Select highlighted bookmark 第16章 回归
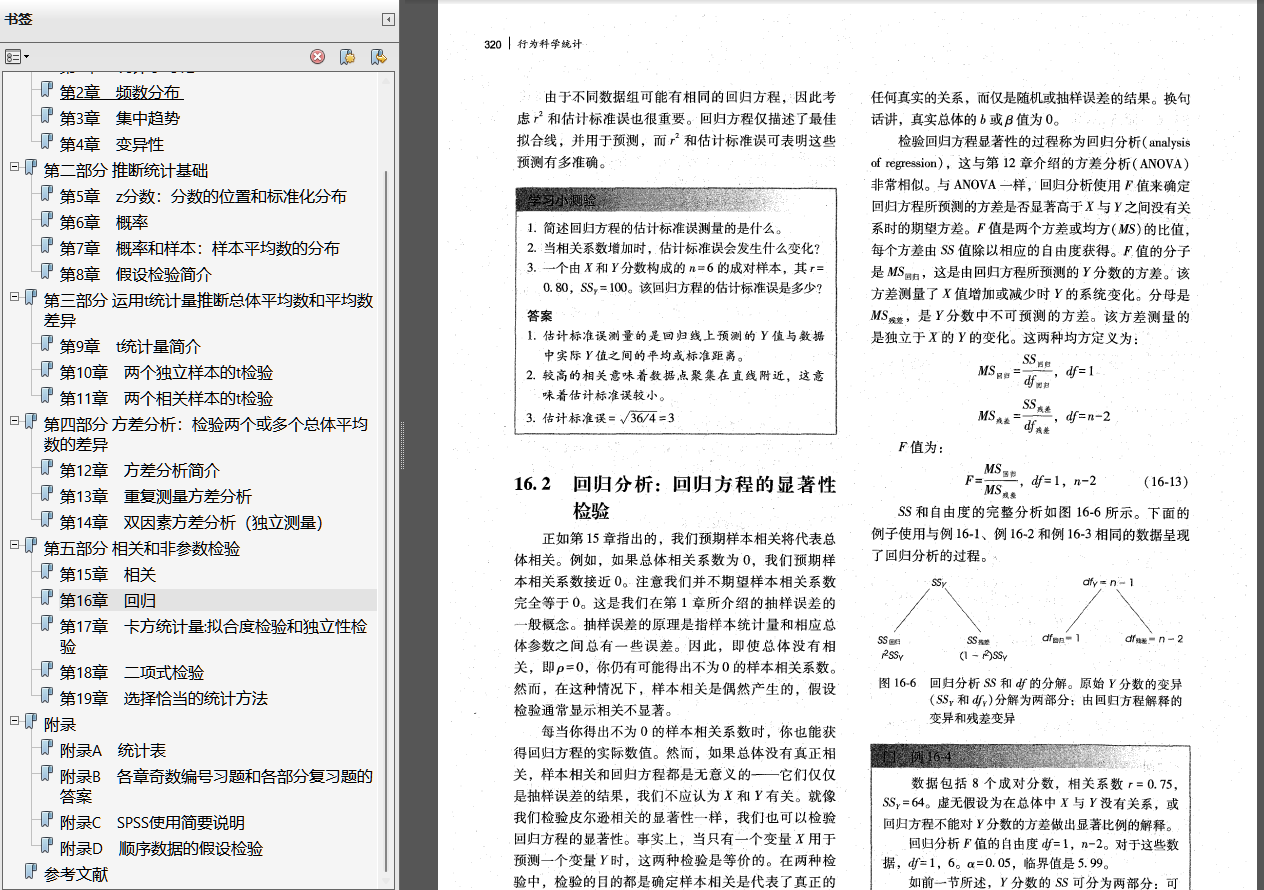 tap(108, 600)
